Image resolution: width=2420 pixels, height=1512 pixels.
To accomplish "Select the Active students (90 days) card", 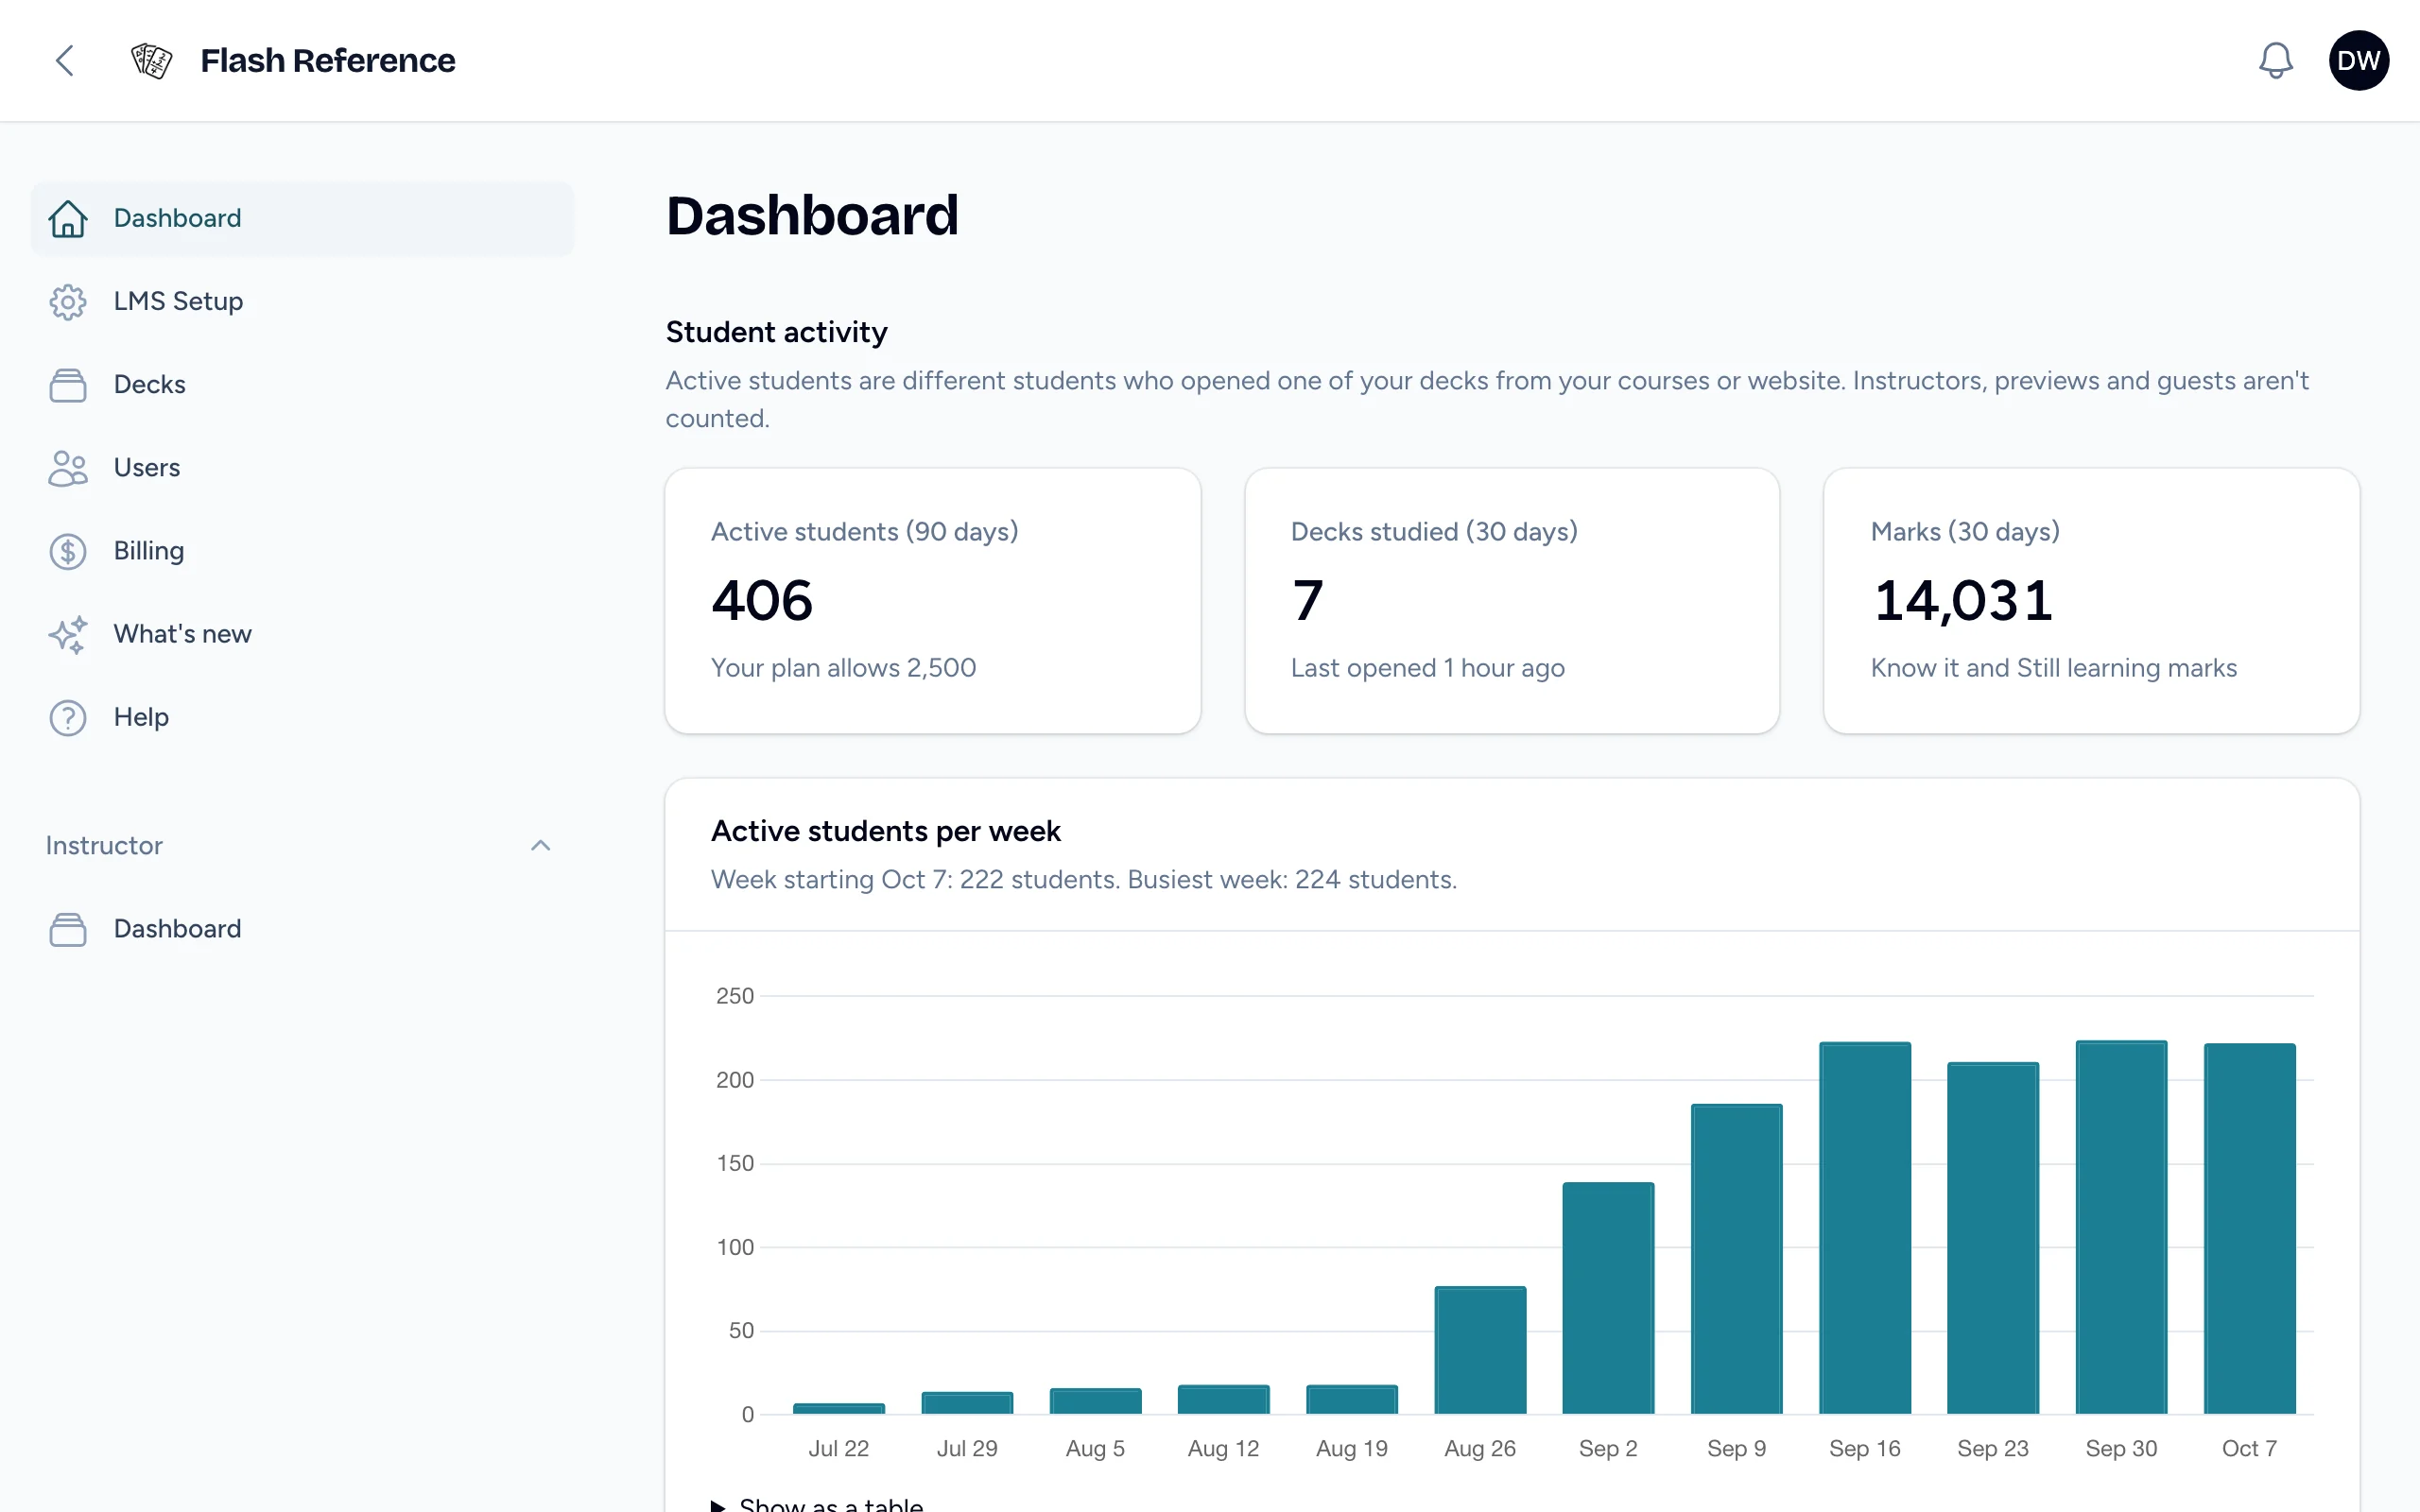I will pos(932,601).
